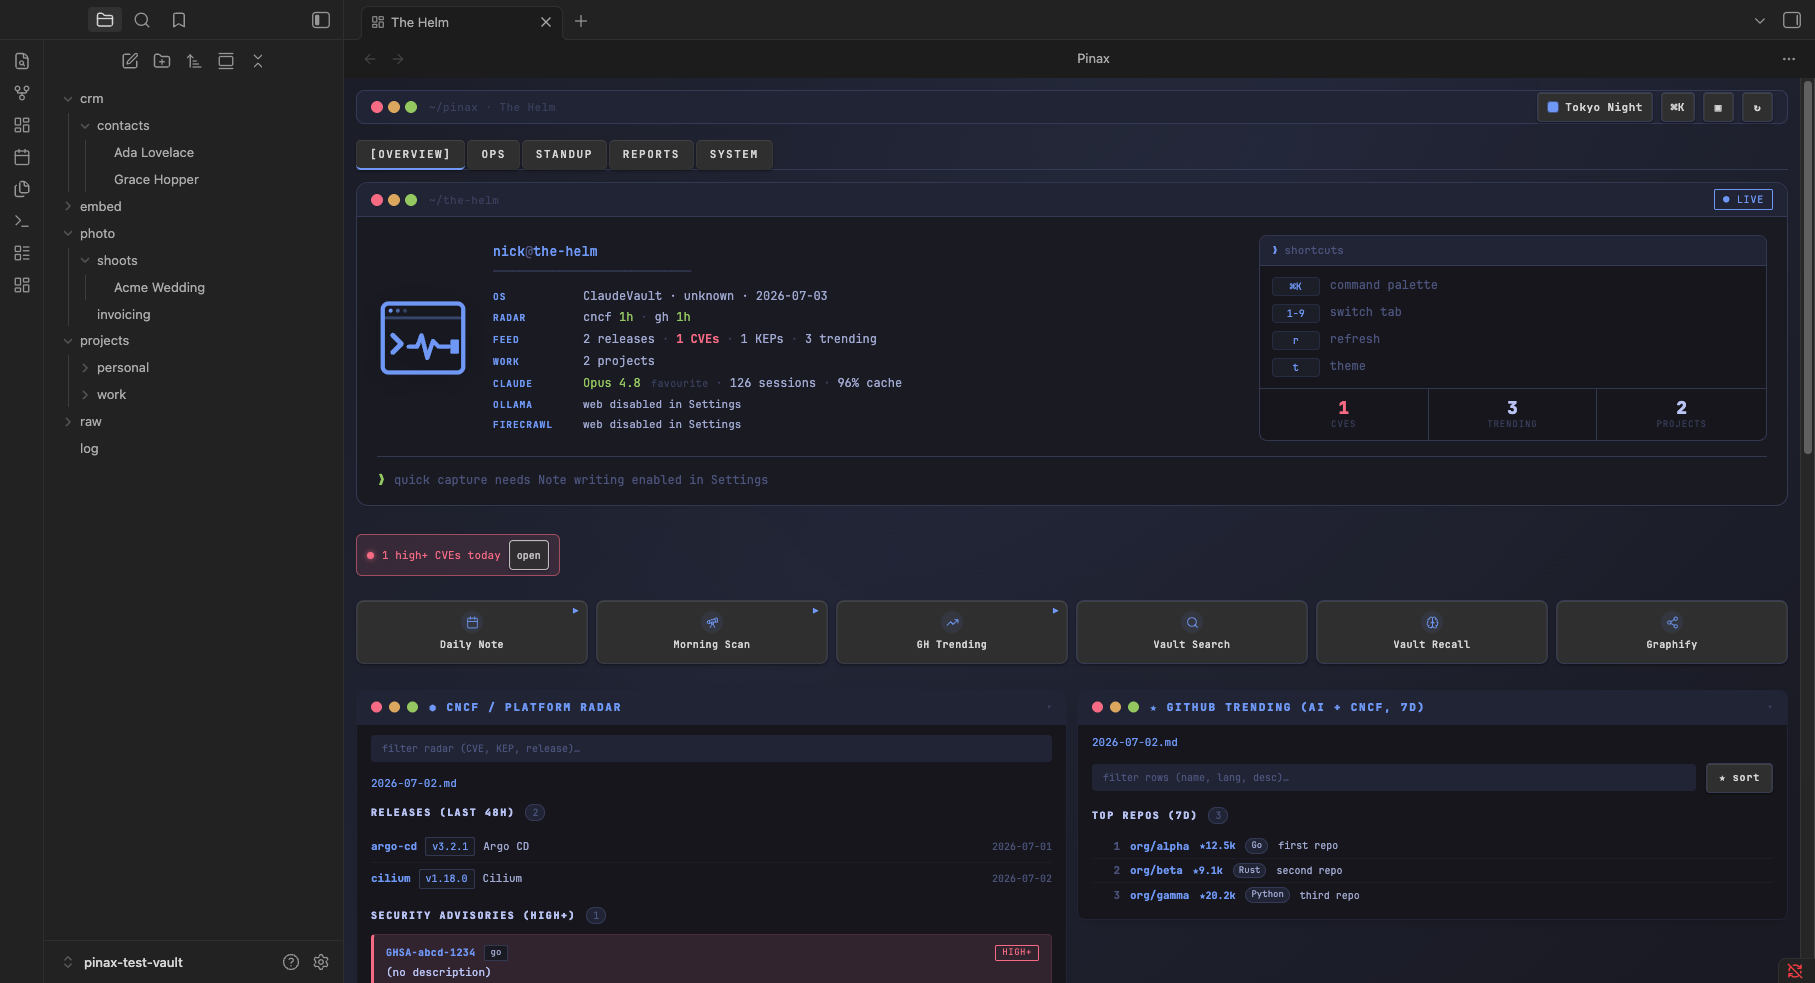Open graph view ribbon icon
The height and width of the screenshot is (983, 1815).
pos(22,93)
